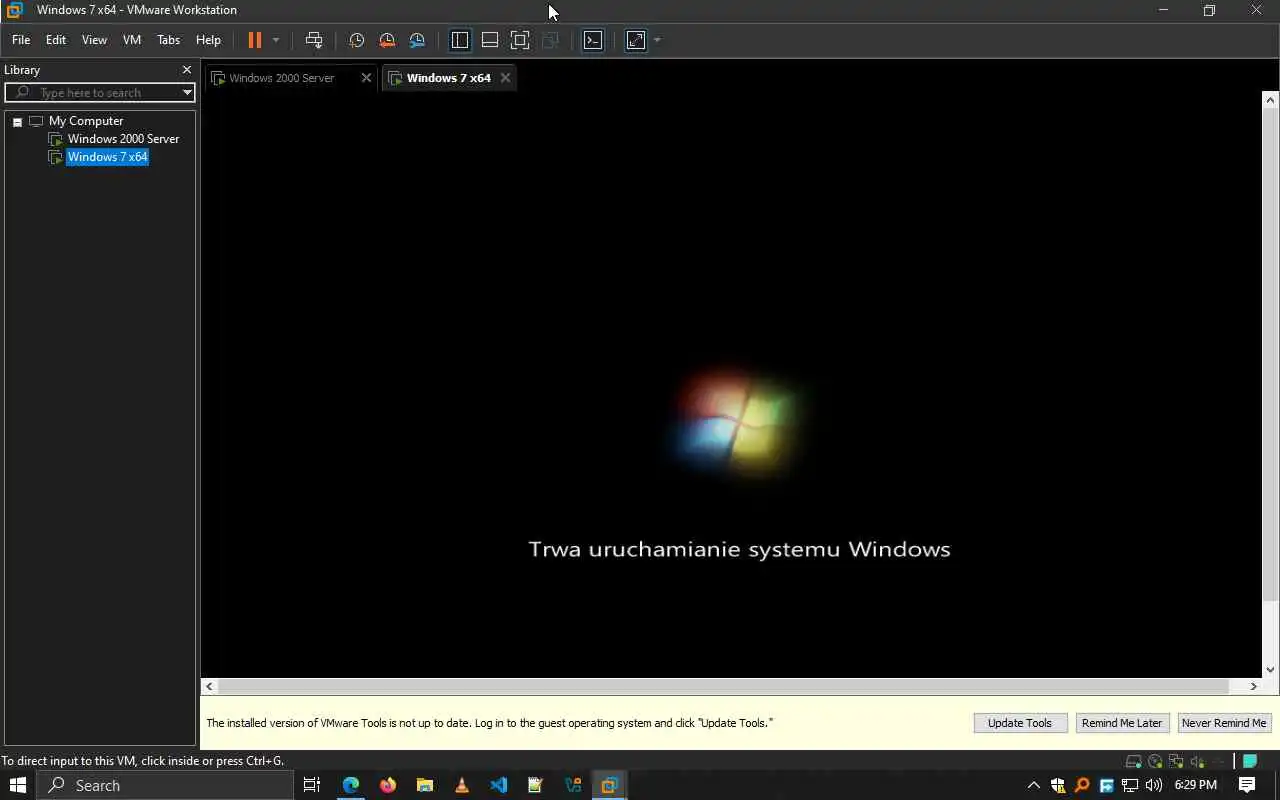Open the Snapshot Manager icon
Screen dimensions: 1280x800
coord(417,40)
